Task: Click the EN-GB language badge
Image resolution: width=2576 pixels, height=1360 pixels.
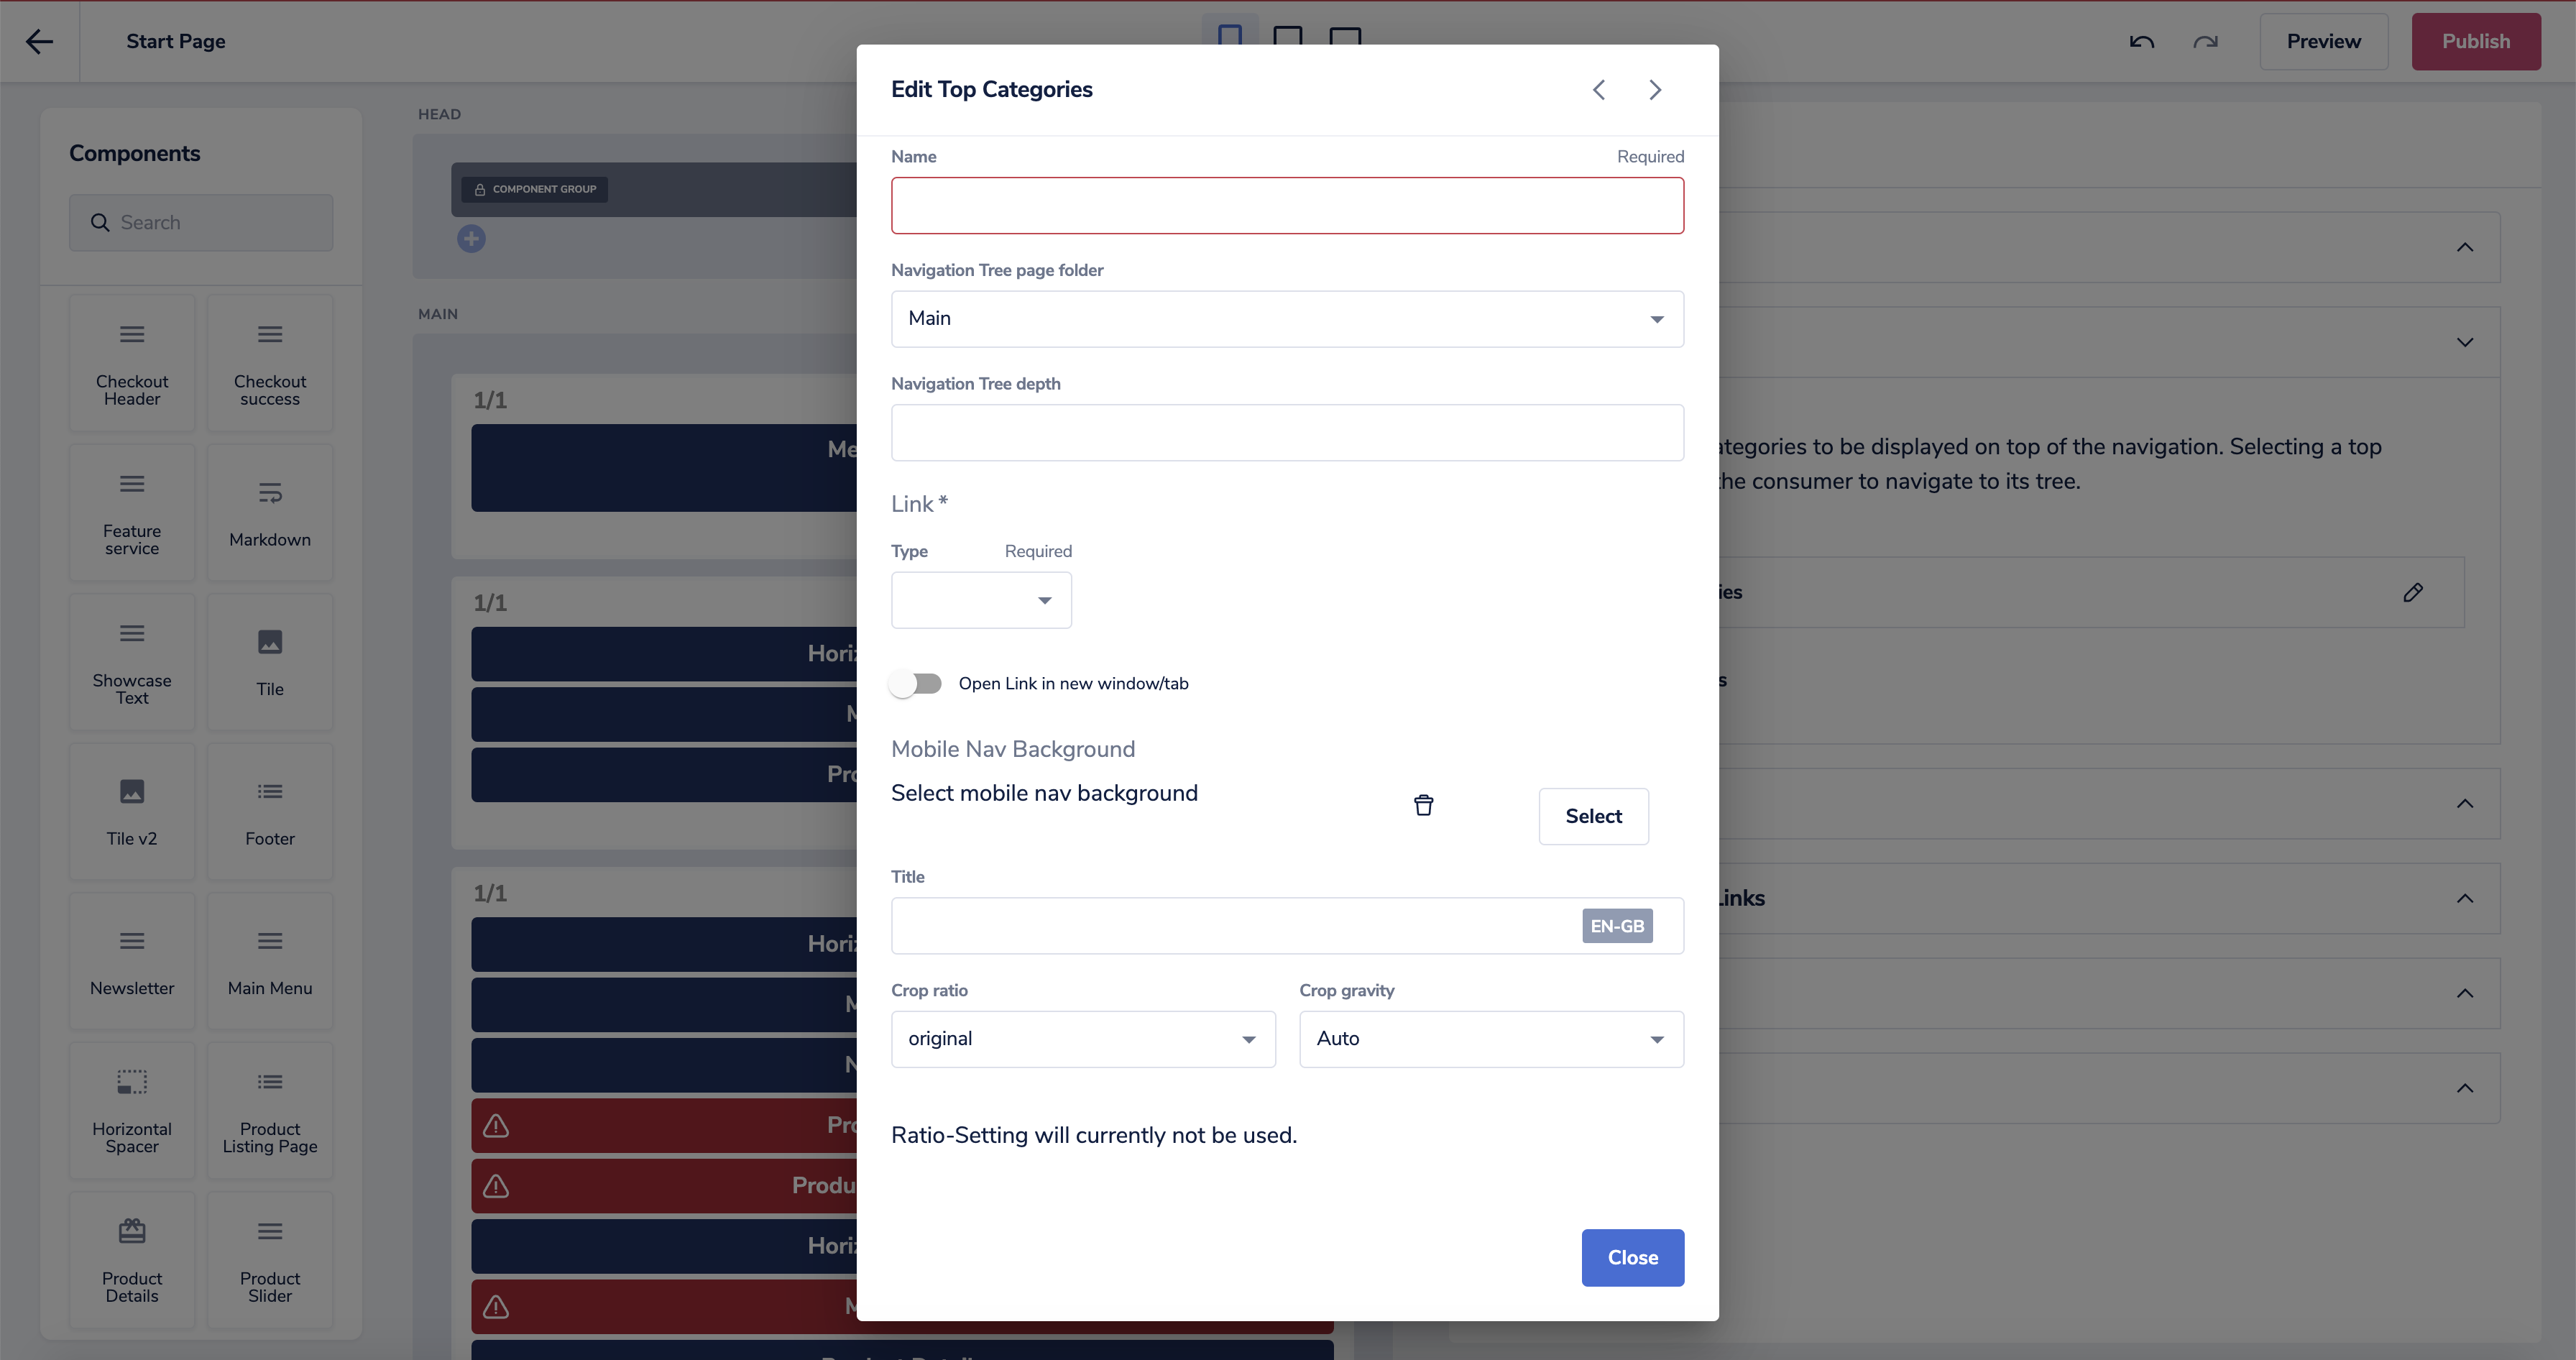Action: pyautogui.click(x=1617, y=926)
